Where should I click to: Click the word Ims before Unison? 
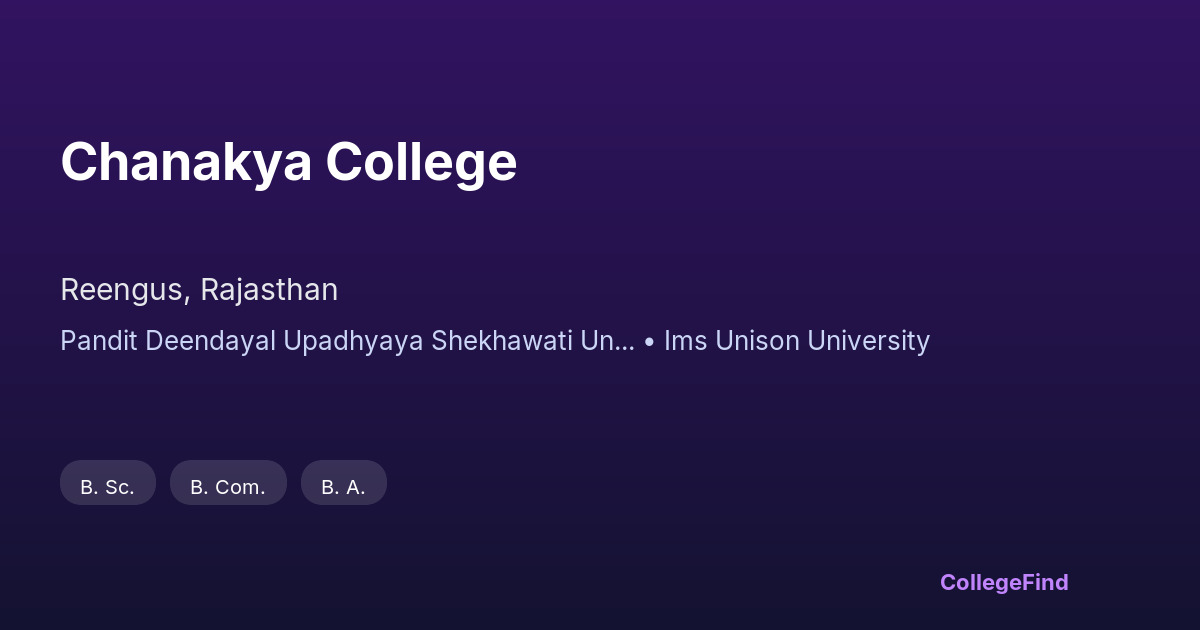[x=684, y=341]
